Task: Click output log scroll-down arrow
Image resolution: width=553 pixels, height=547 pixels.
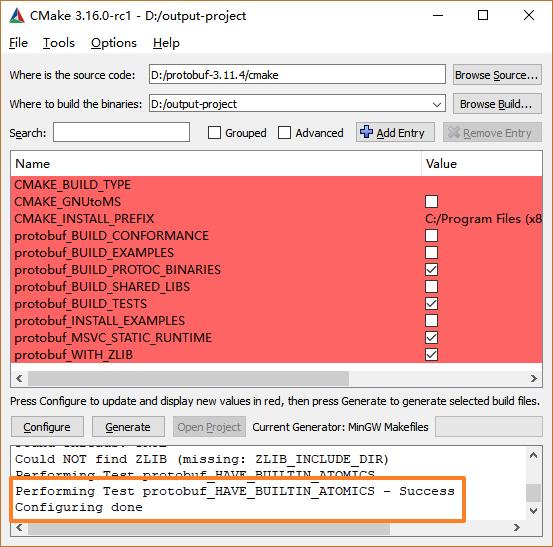Action: [533, 511]
